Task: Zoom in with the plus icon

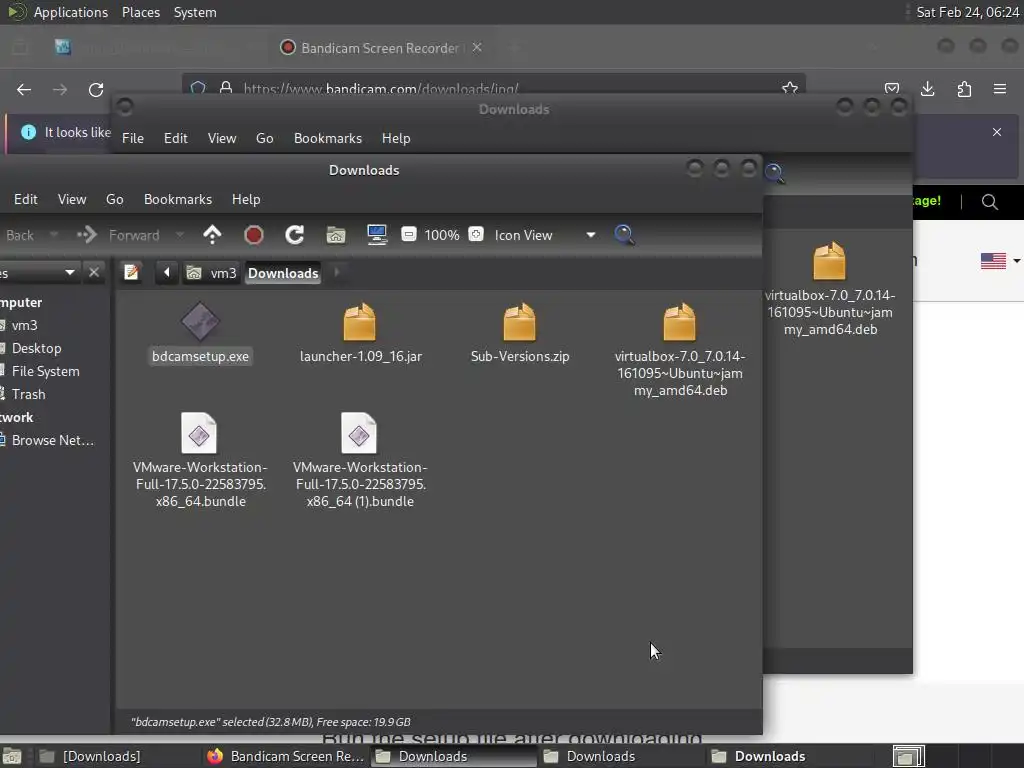Action: [476, 234]
